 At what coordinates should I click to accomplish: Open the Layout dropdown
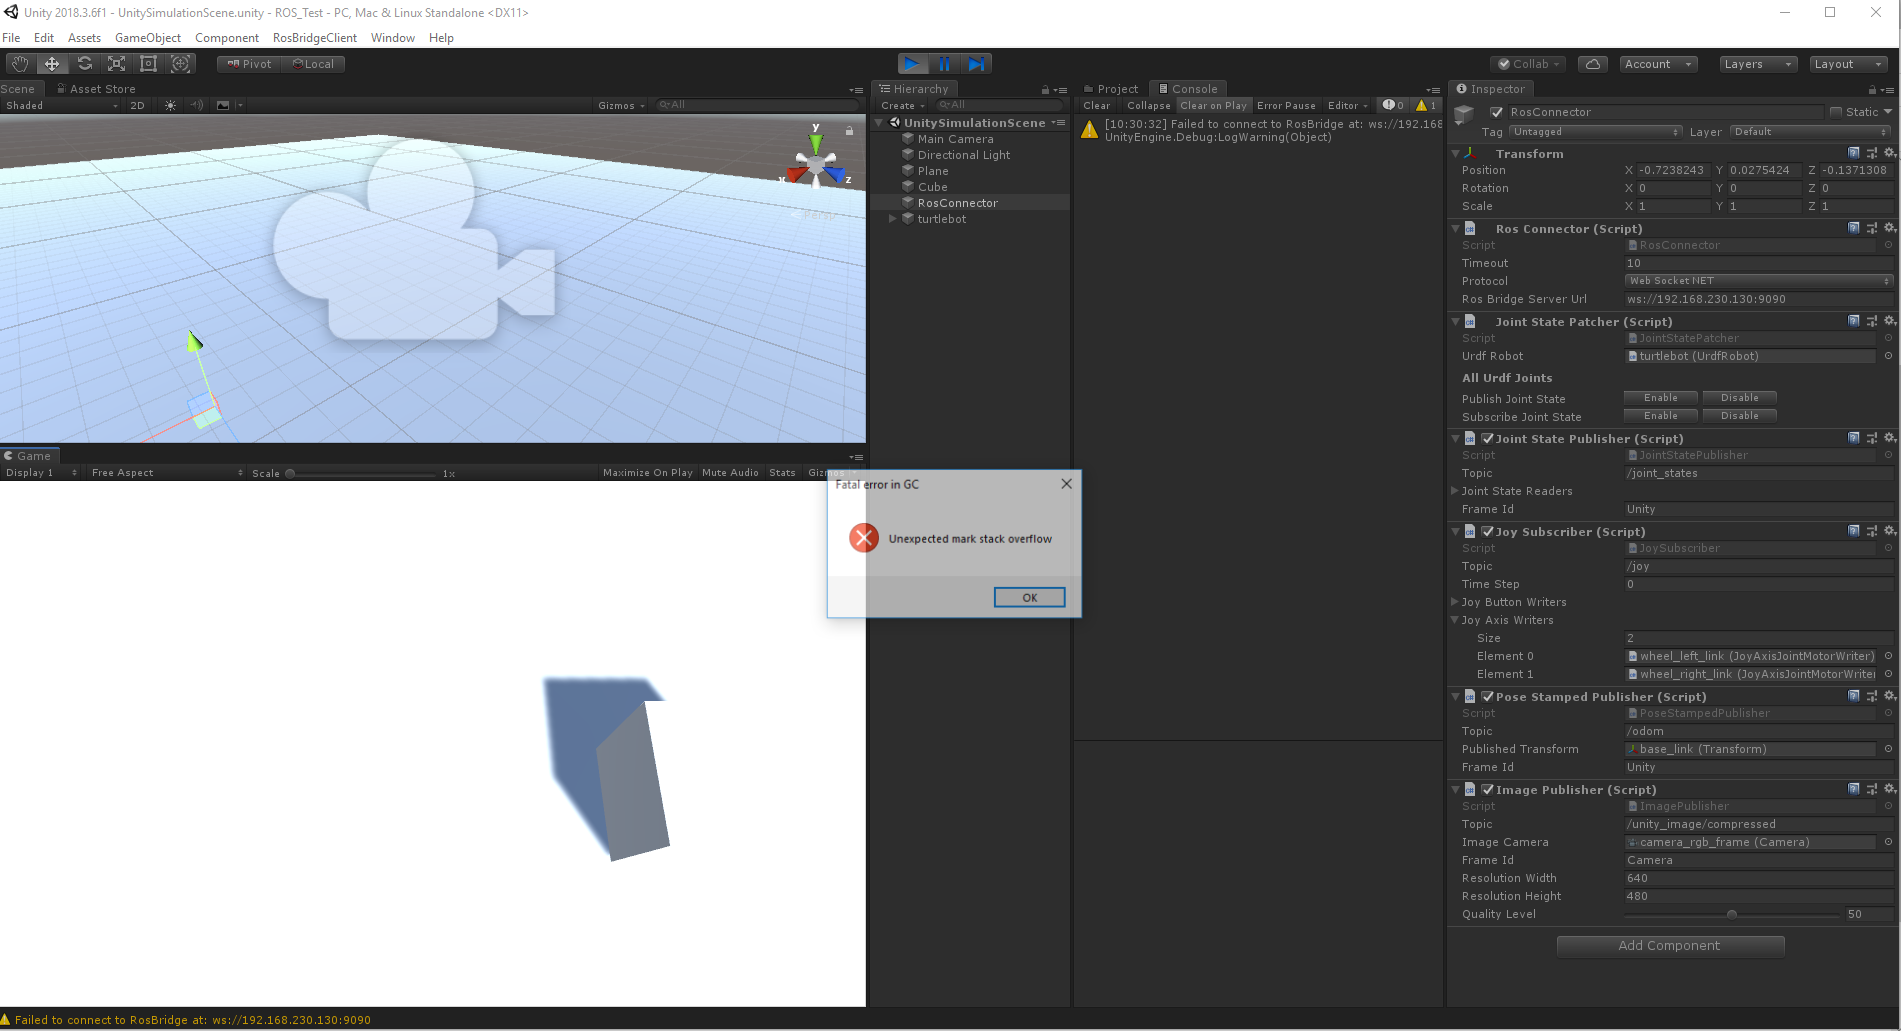[1847, 63]
